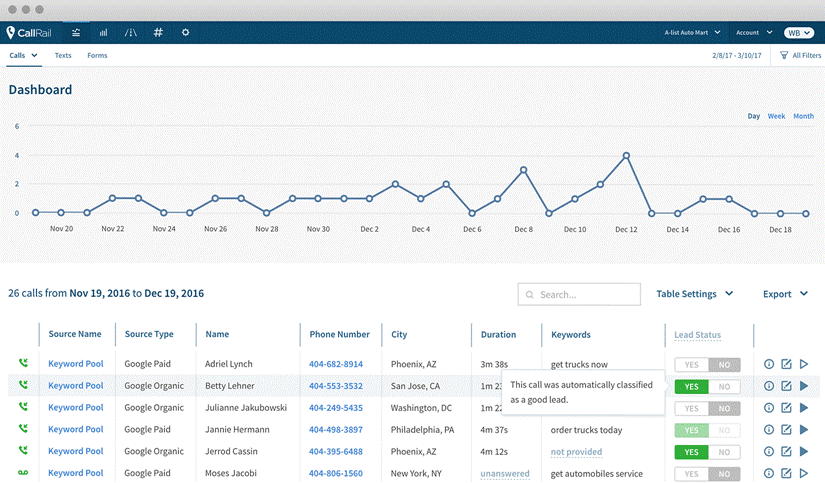Switch to the Forms tab
The image size is (825, 483).
point(97,56)
